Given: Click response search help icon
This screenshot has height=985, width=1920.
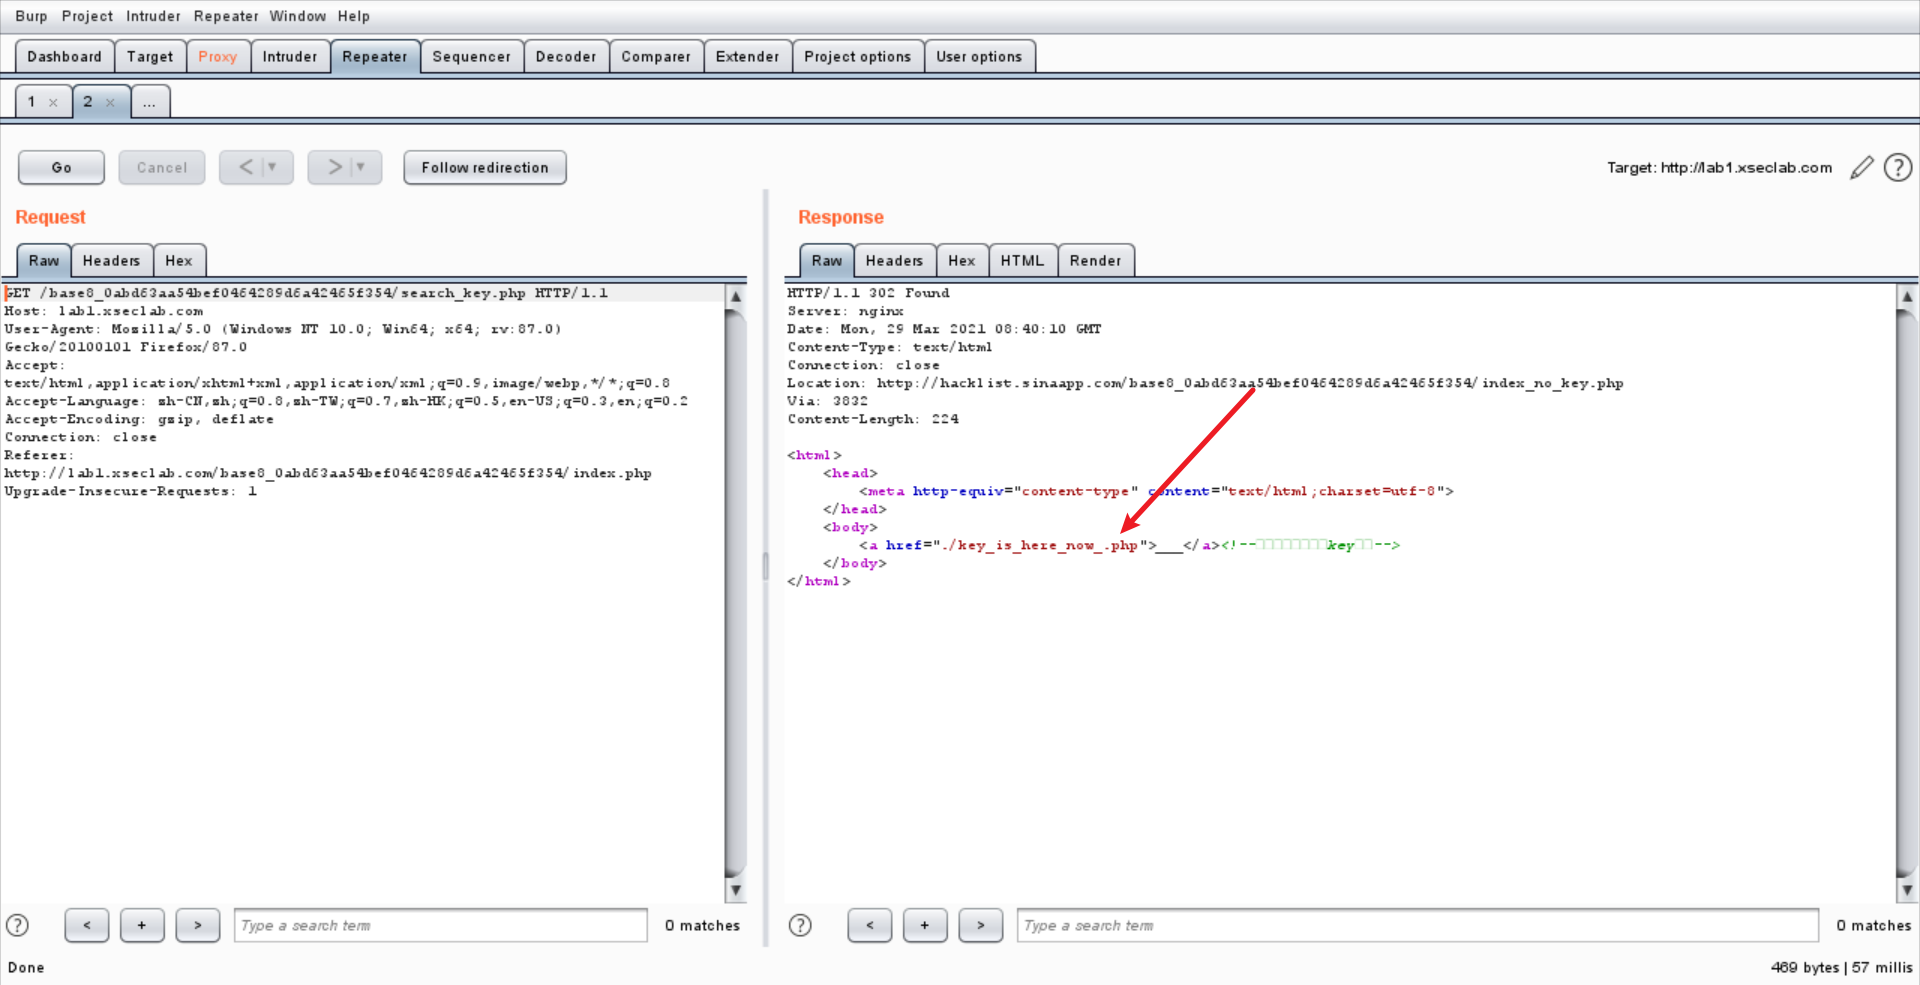Looking at the screenshot, I should tap(800, 925).
